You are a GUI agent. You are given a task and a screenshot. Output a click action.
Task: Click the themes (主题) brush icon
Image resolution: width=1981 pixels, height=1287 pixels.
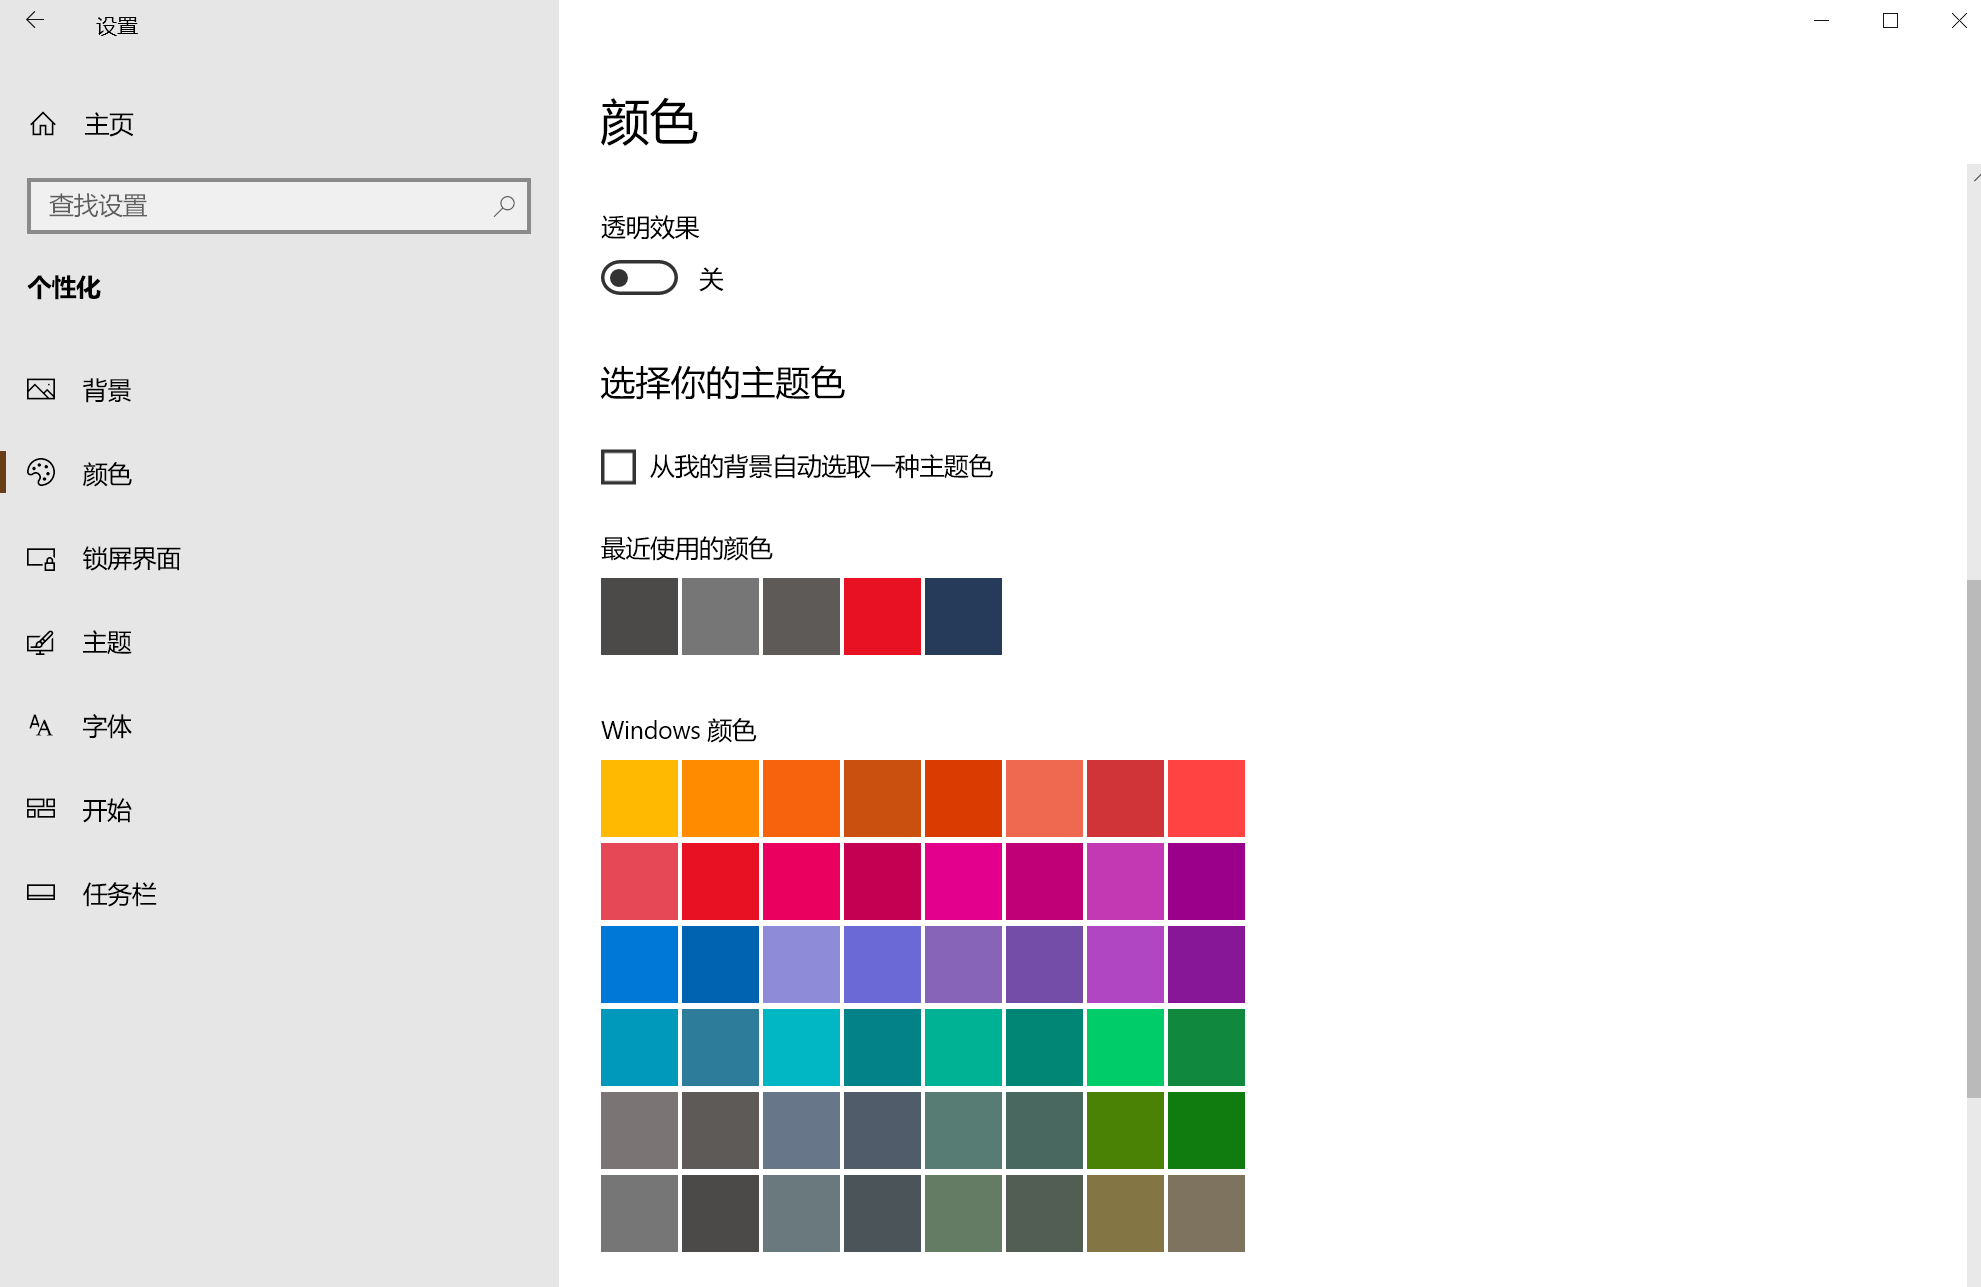41,642
